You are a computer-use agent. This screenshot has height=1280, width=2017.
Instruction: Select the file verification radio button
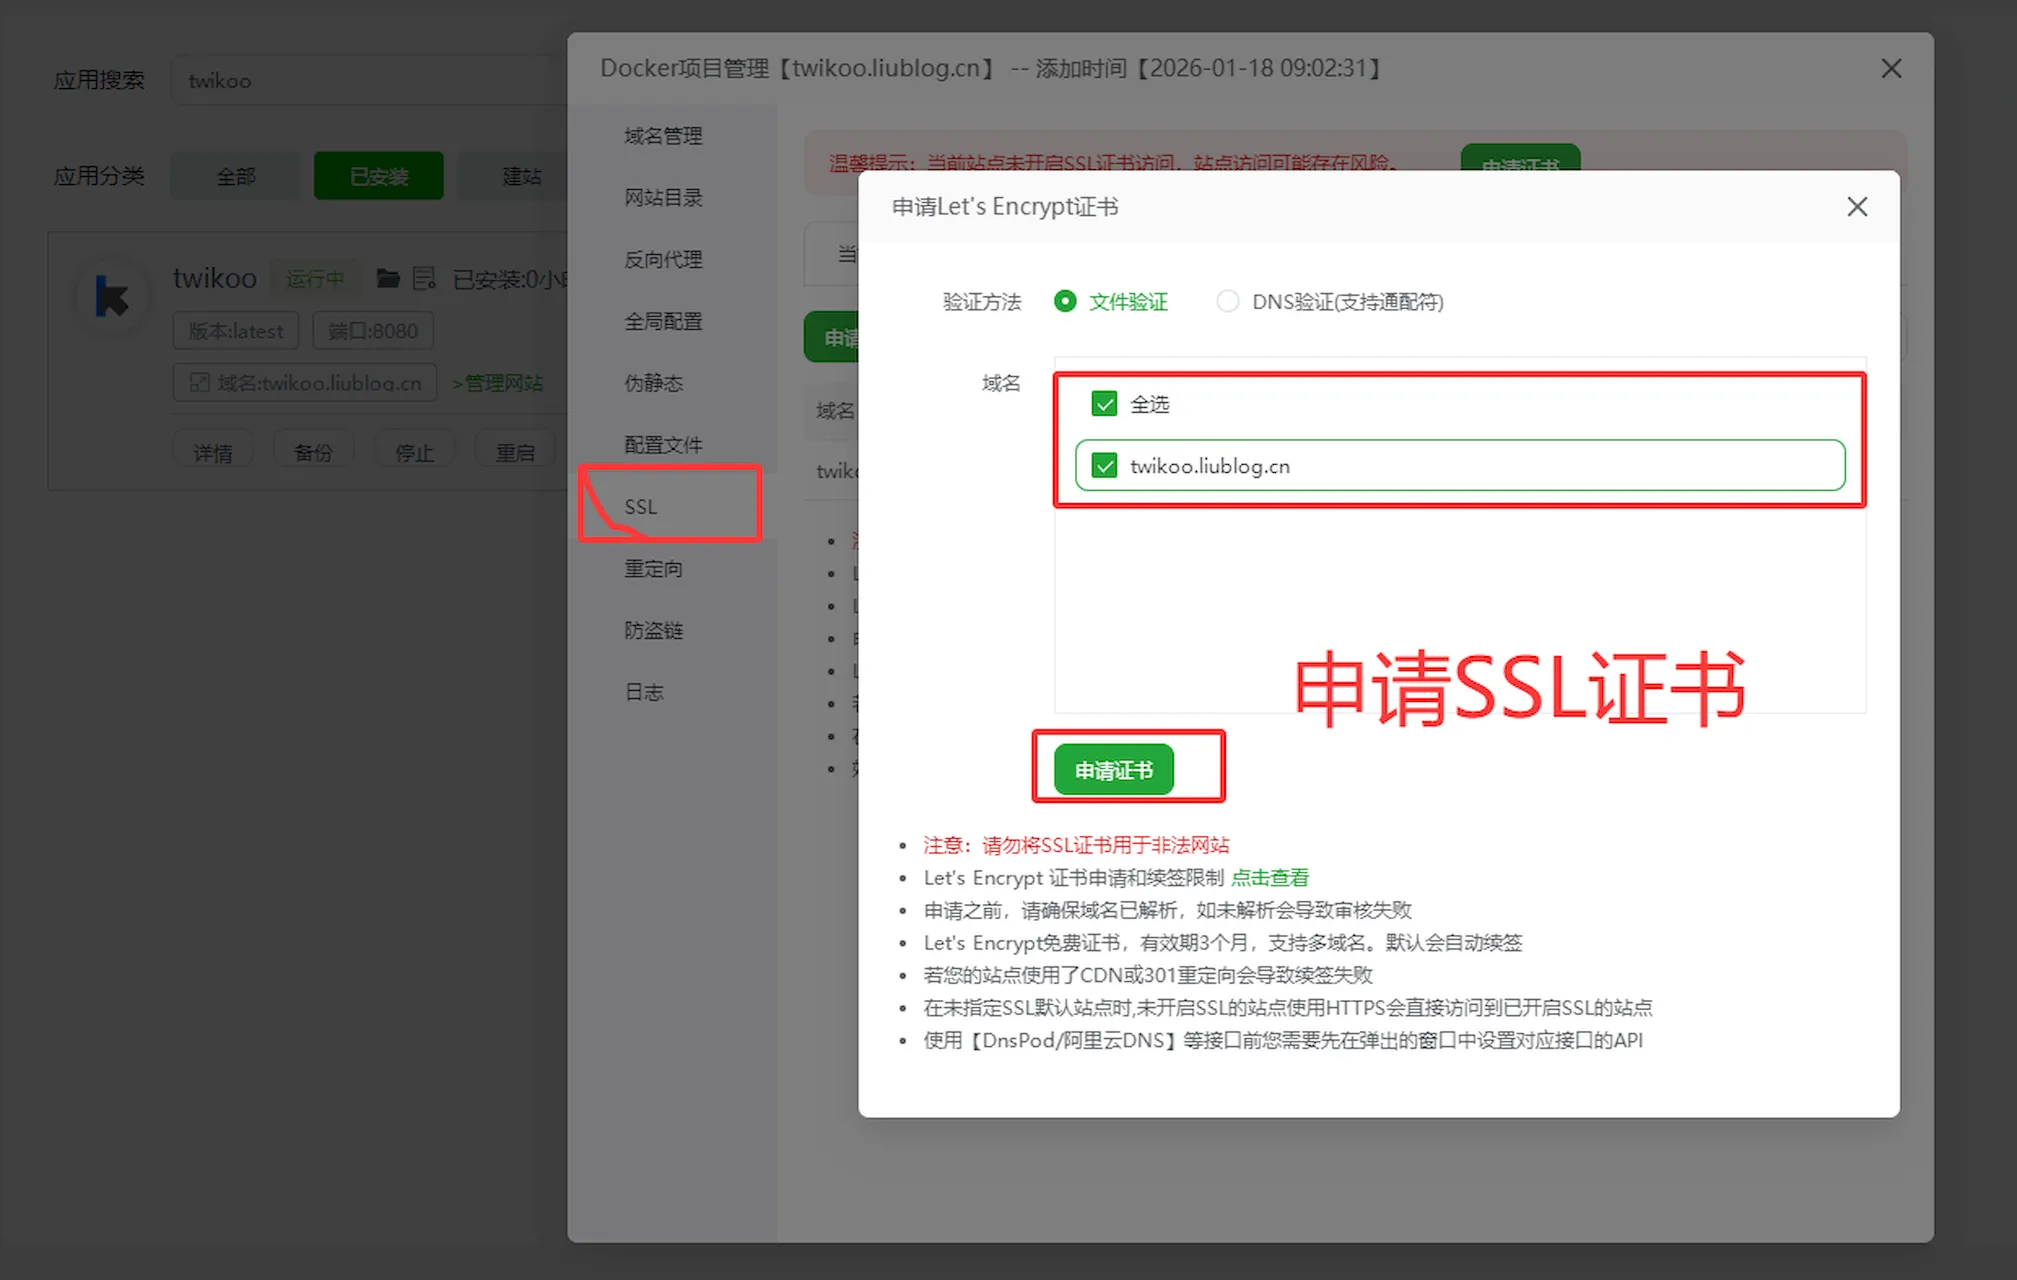click(x=1065, y=301)
